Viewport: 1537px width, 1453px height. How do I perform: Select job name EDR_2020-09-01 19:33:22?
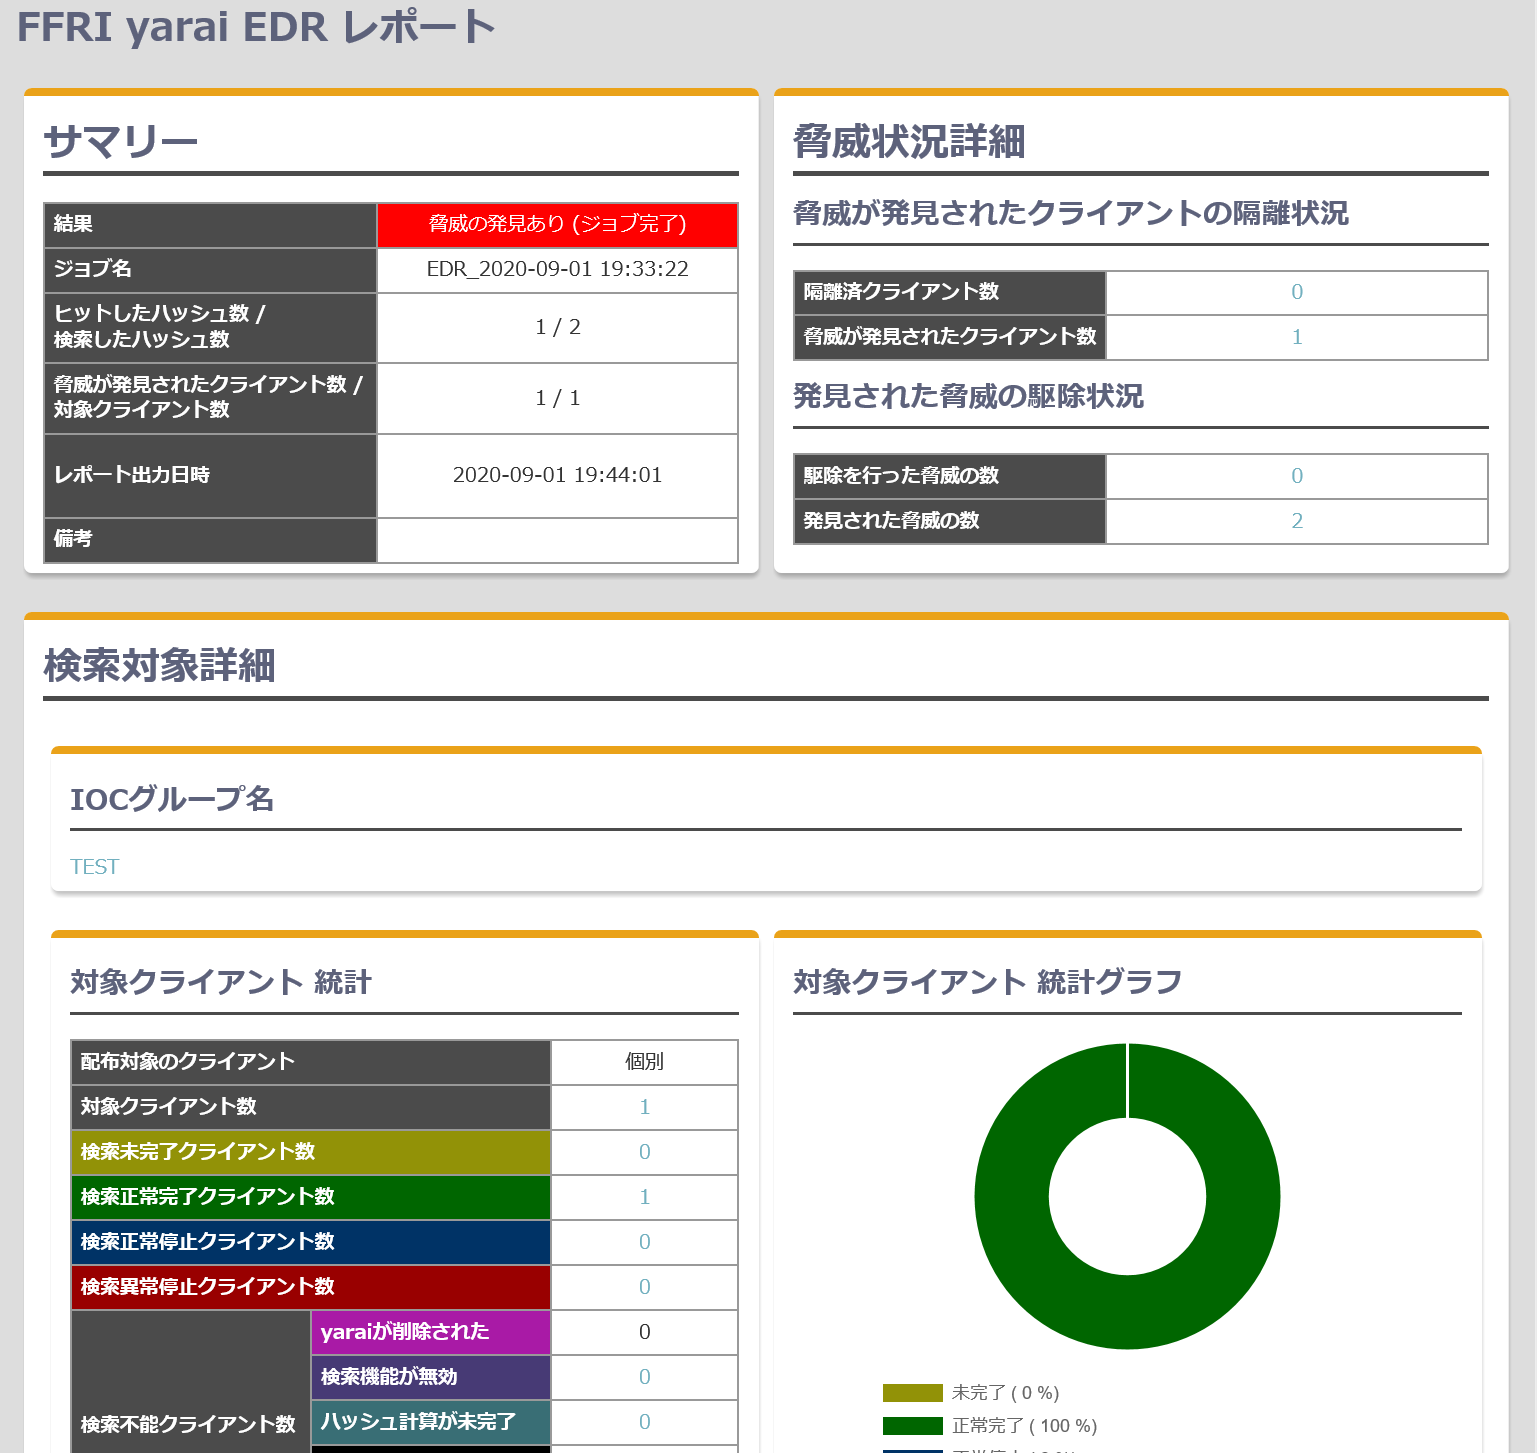pos(557,270)
